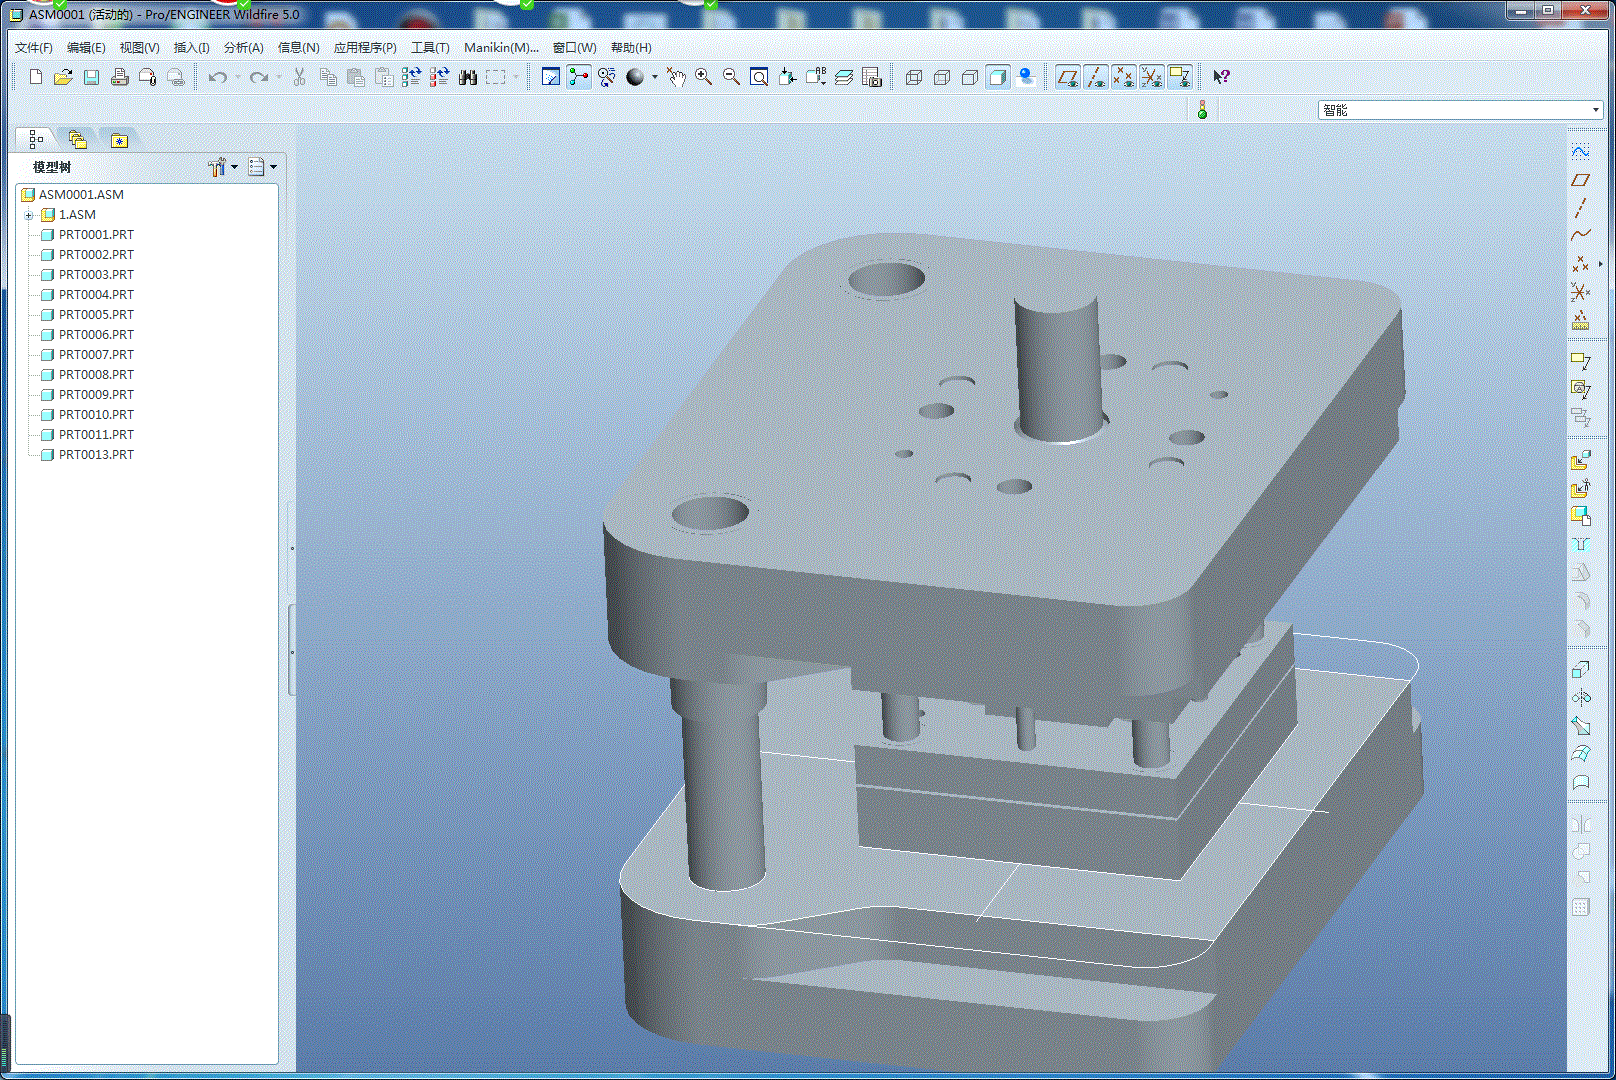Create a new file with the blank page icon

pyautogui.click(x=36, y=77)
